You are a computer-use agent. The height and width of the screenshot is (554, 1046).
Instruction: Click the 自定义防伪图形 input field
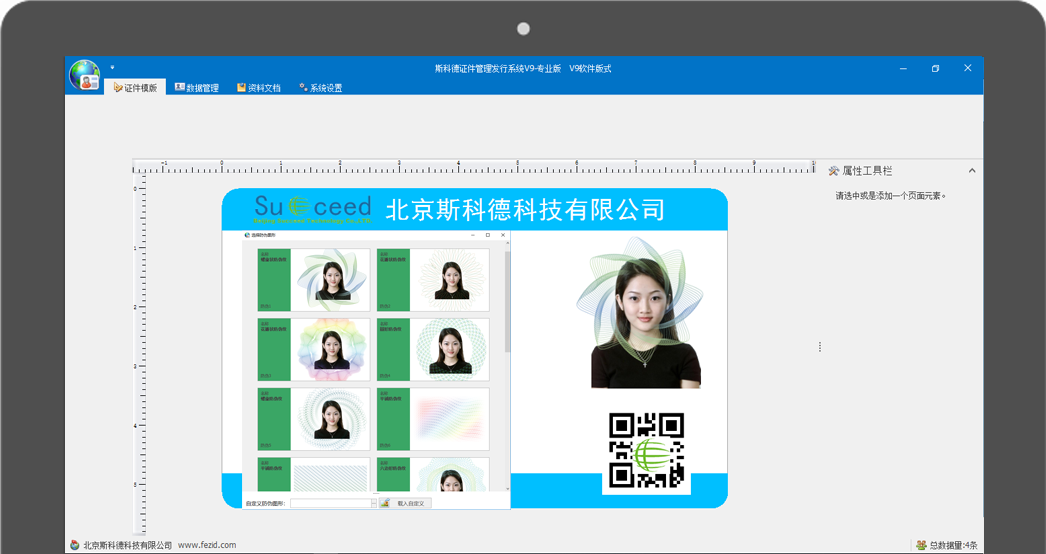coord(330,503)
